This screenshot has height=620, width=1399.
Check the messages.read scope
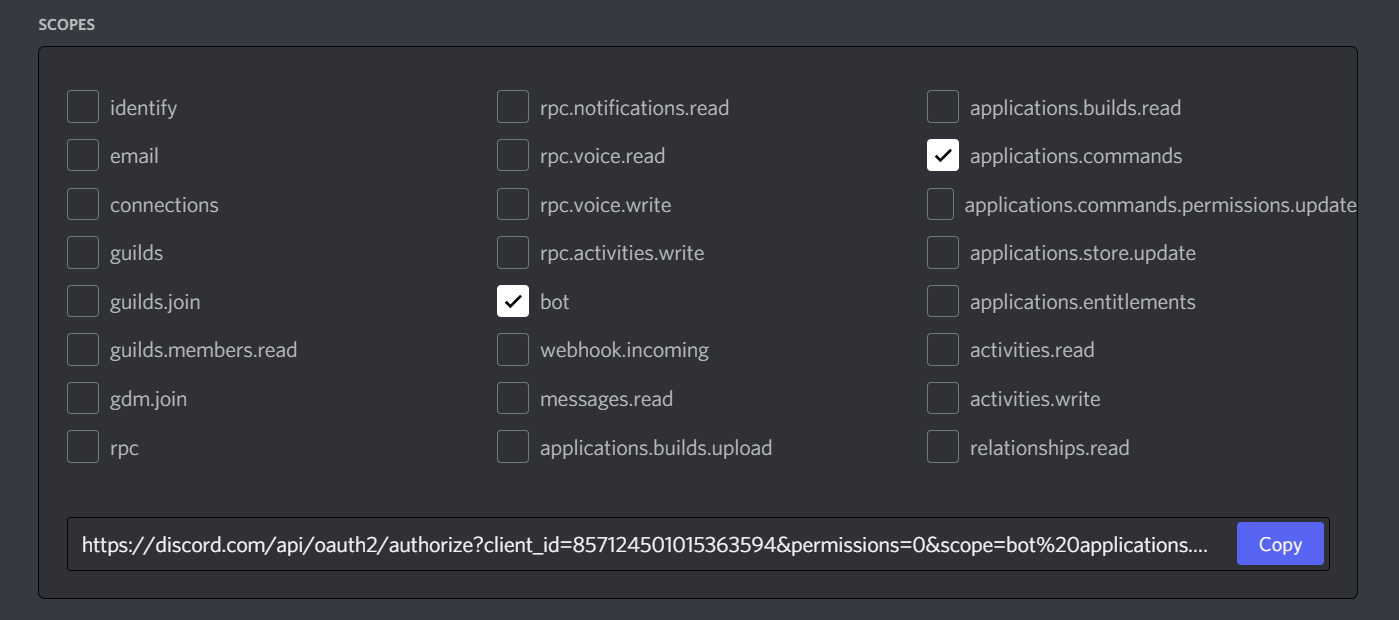pos(513,397)
